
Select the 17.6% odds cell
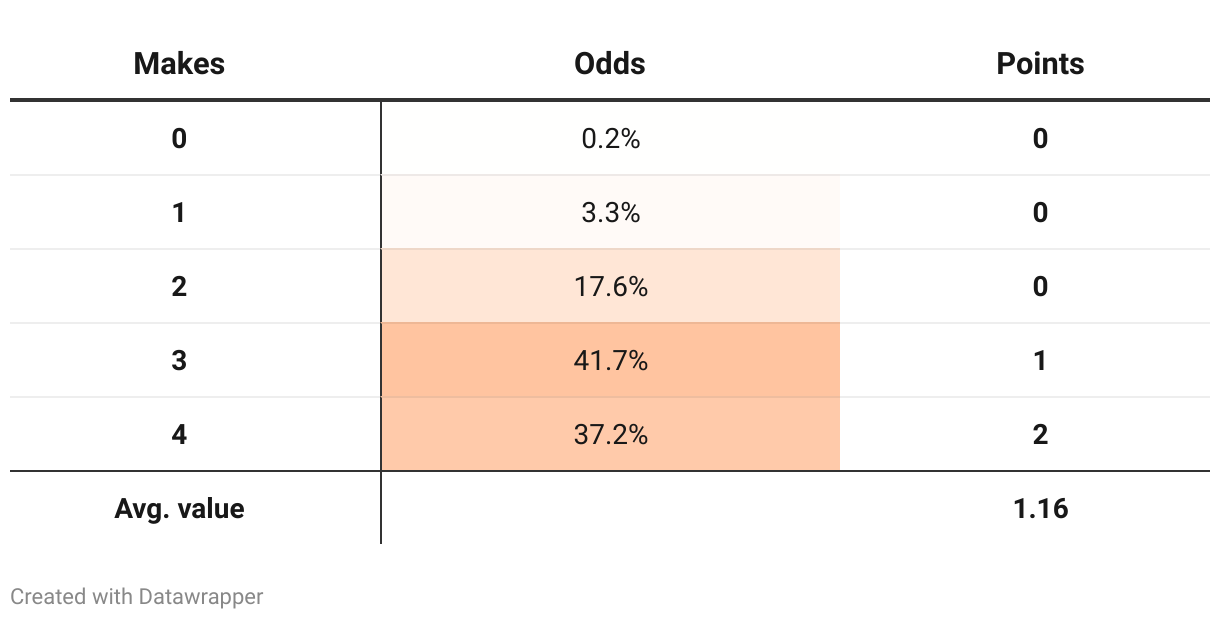(x=610, y=286)
